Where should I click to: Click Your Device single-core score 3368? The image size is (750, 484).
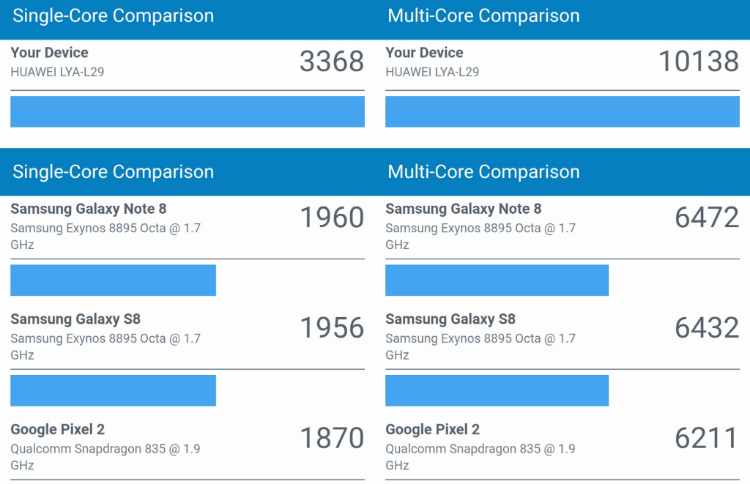click(332, 61)
